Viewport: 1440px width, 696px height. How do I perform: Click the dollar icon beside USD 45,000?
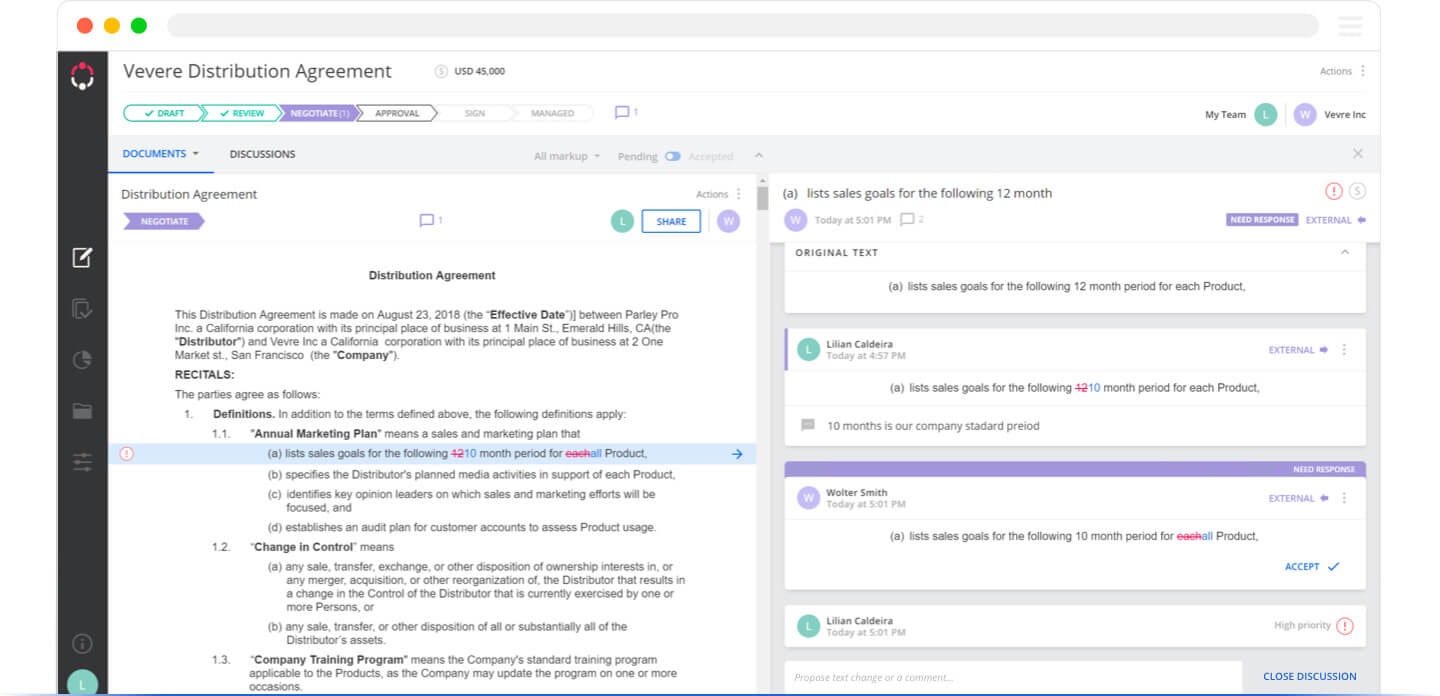[441, 71]
